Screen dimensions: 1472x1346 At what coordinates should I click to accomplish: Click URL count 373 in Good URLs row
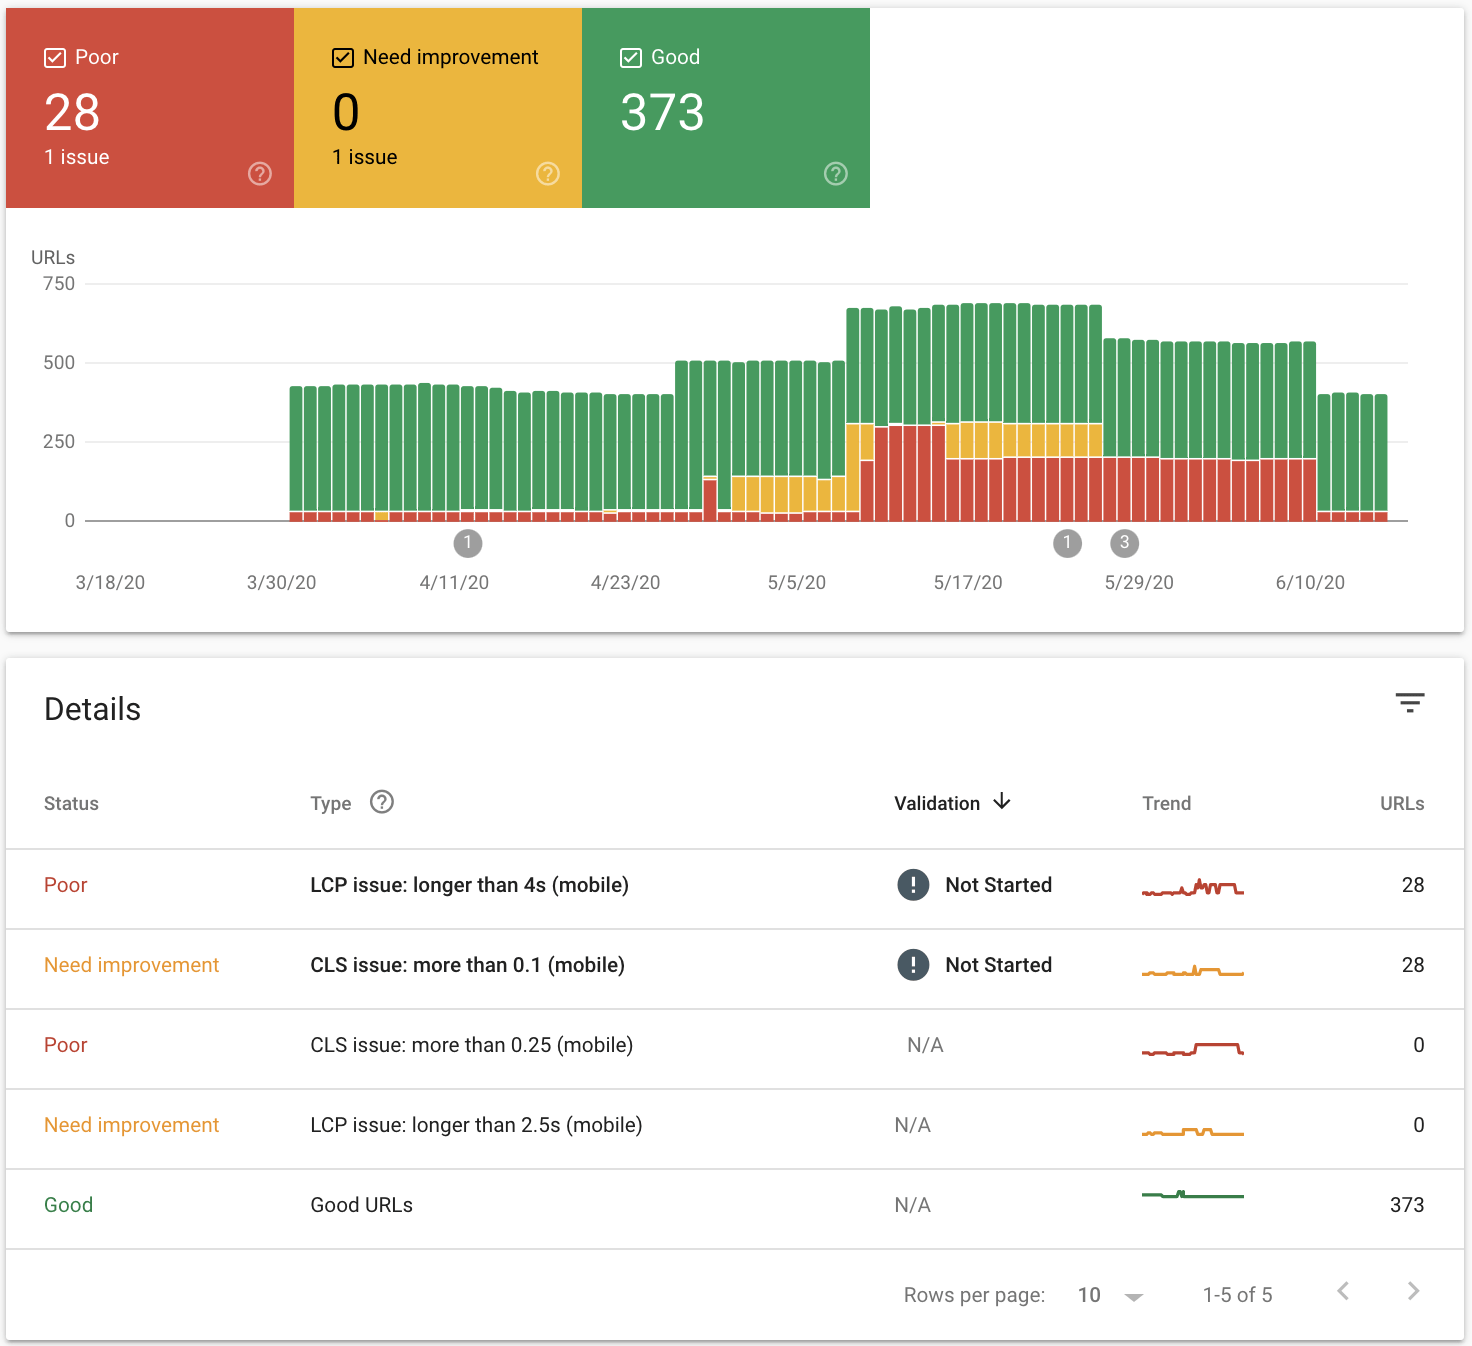tap(1407, 1205)
